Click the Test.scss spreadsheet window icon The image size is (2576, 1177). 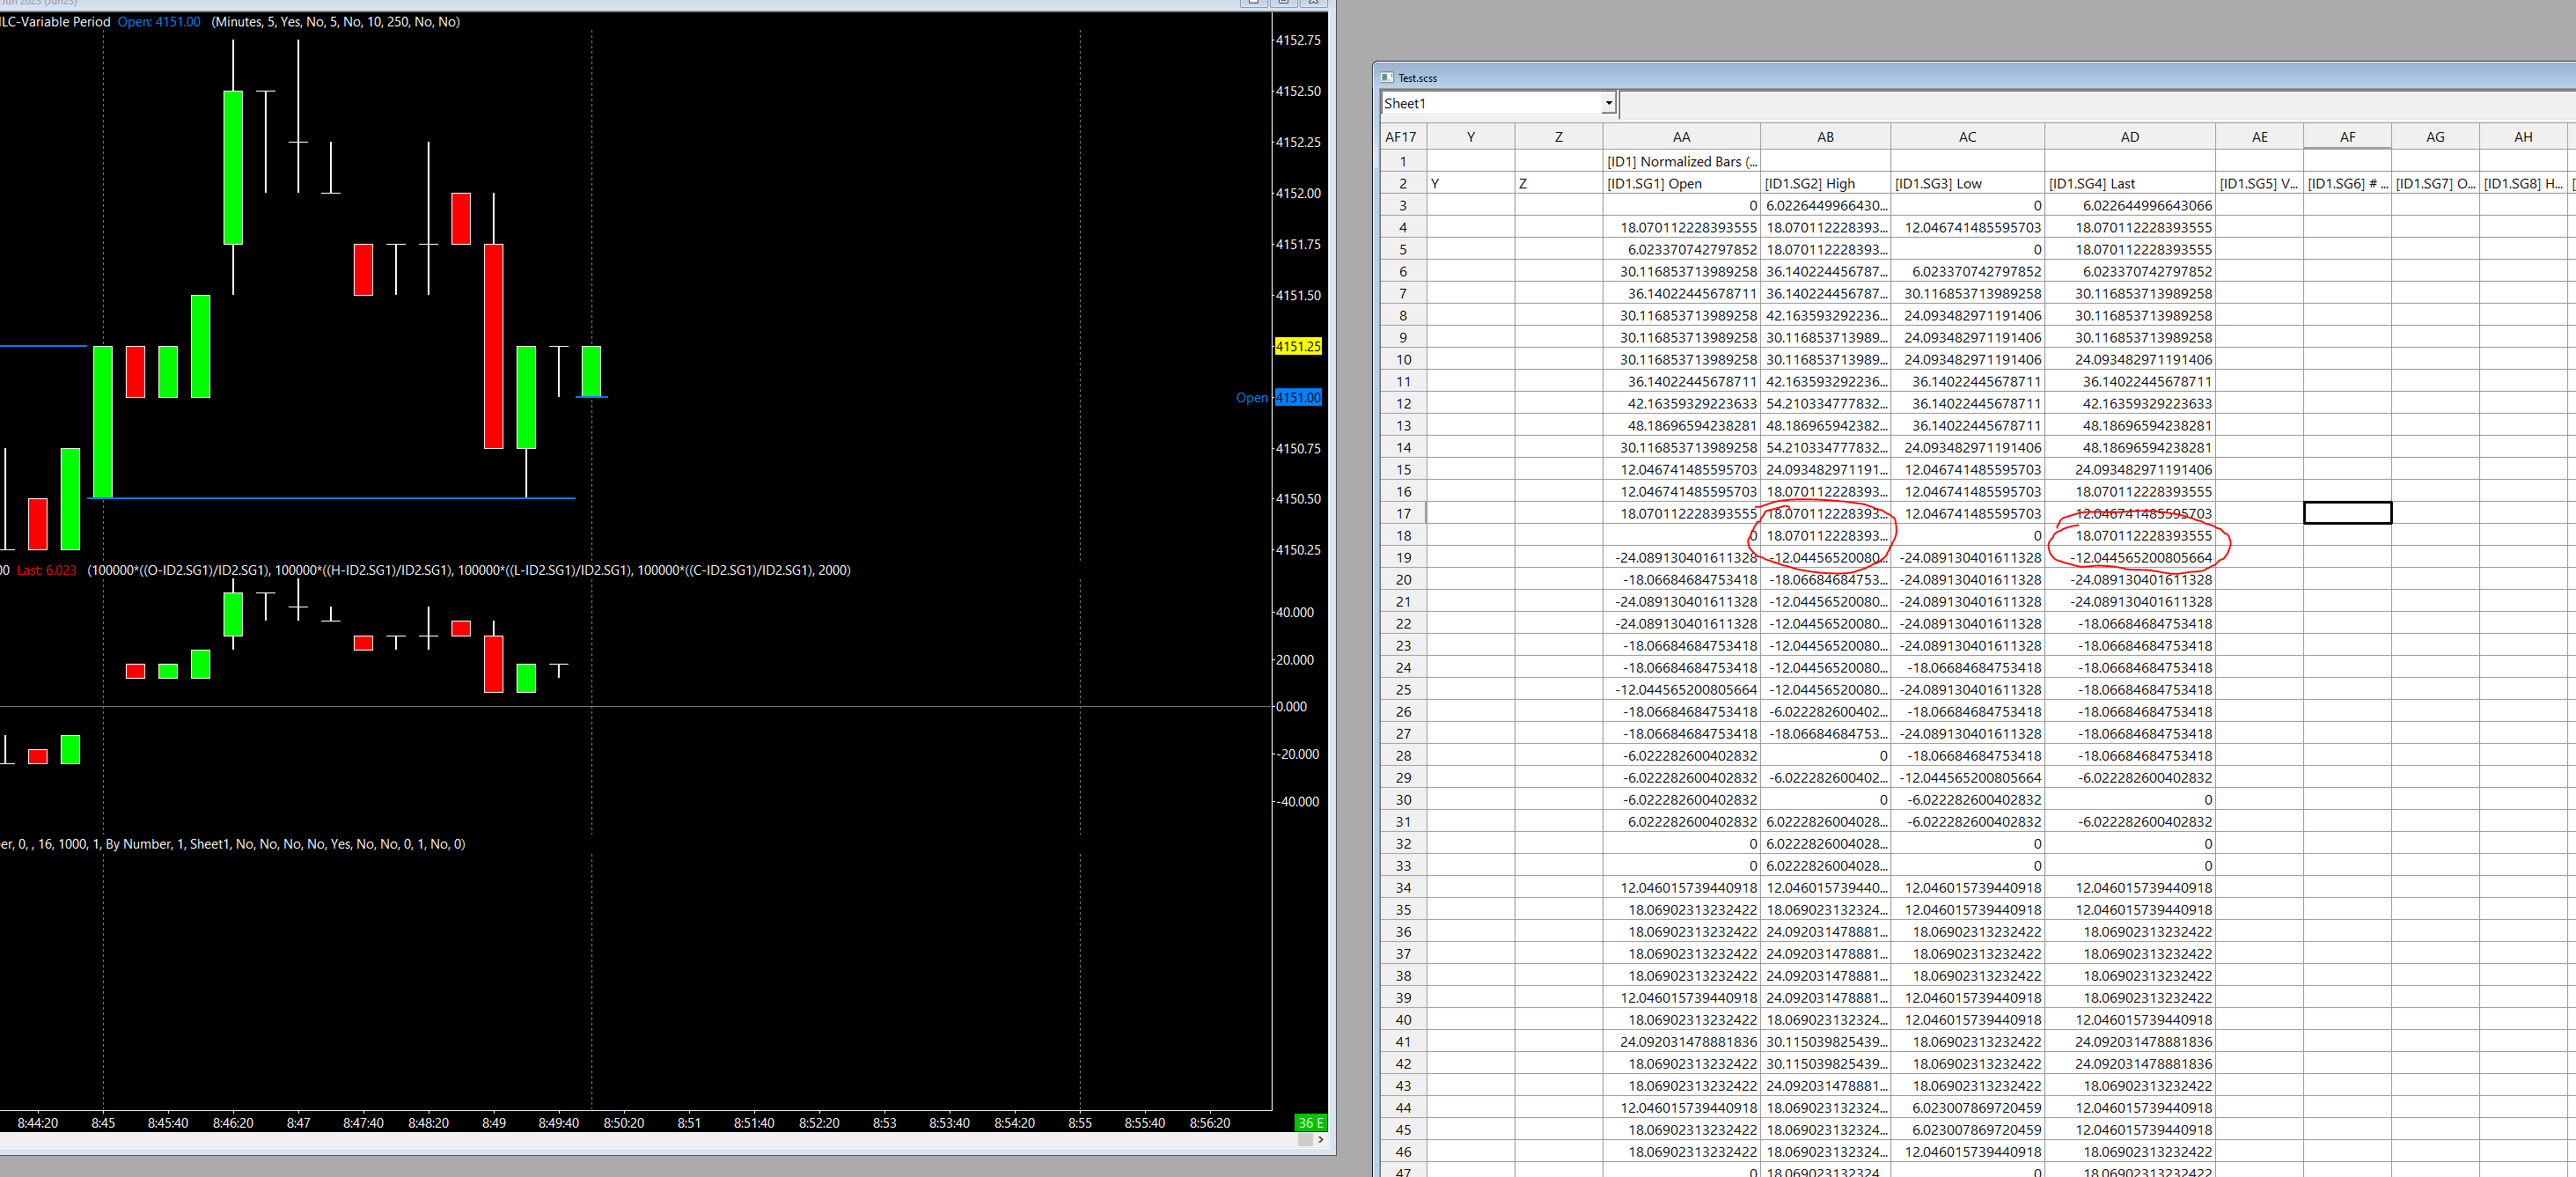coord(1387,78)
